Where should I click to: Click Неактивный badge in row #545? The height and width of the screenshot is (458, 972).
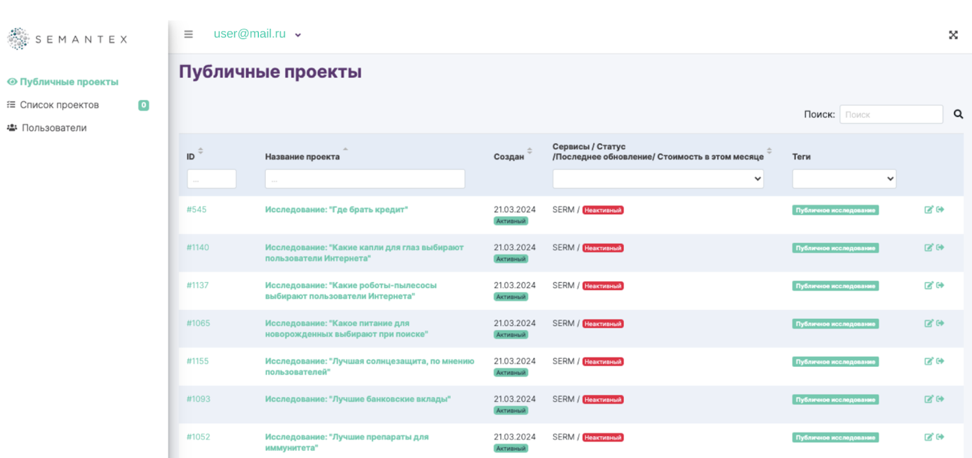click(603, 210)
